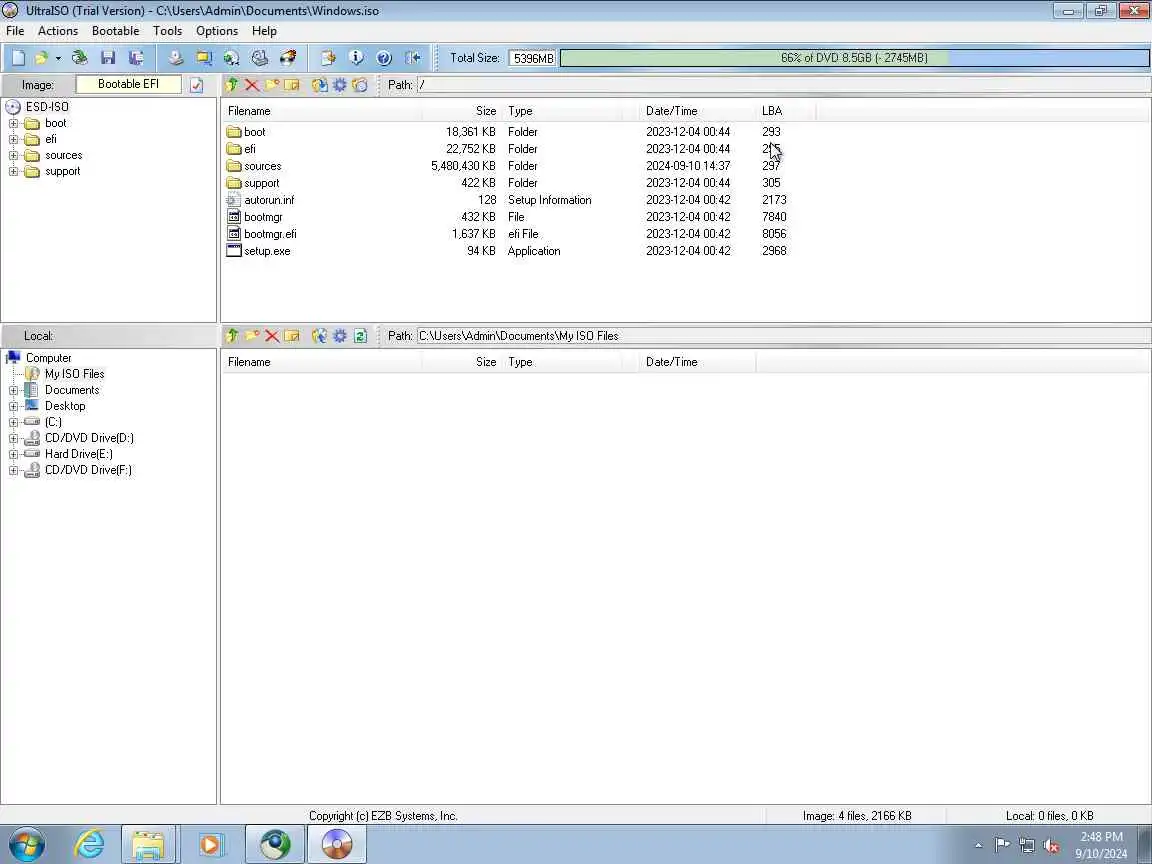Launch Internet Explorer from the taskbar

[x=89, y=845]
